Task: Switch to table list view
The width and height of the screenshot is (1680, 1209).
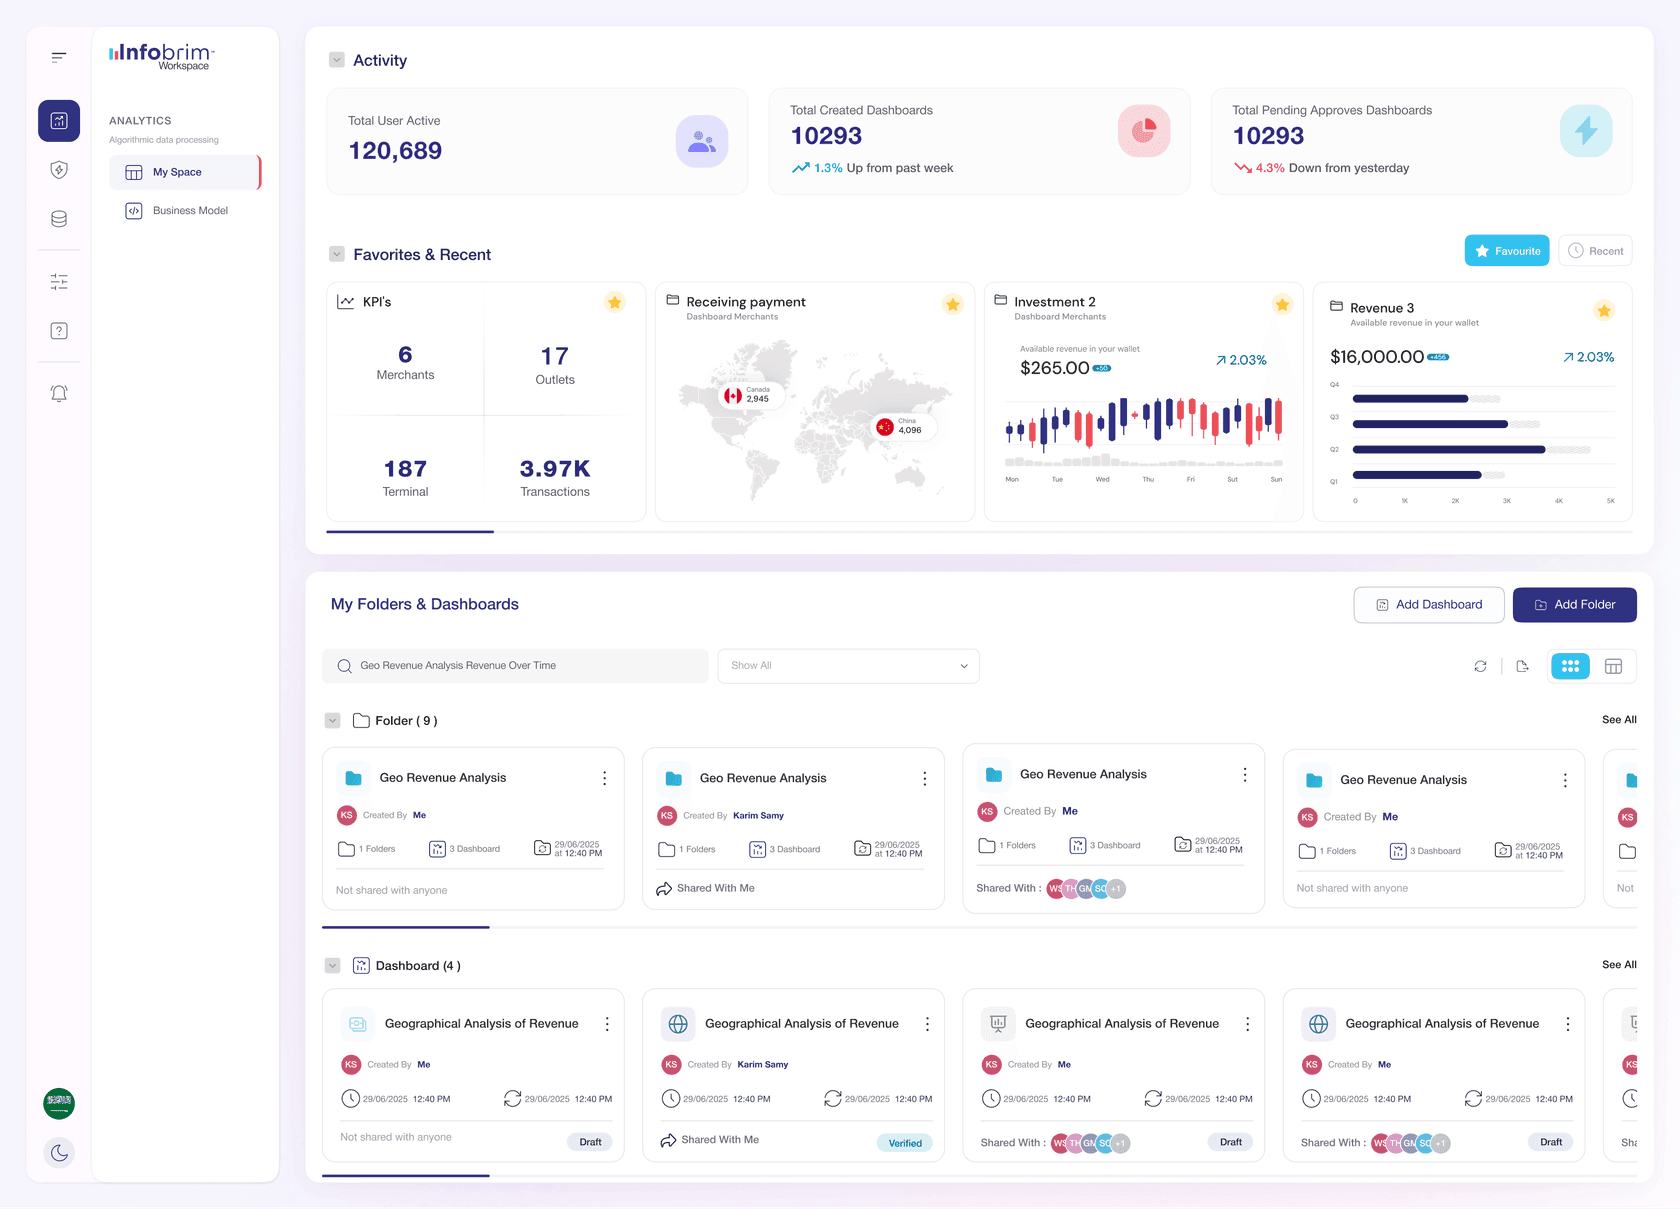Action: [1613, 666]
